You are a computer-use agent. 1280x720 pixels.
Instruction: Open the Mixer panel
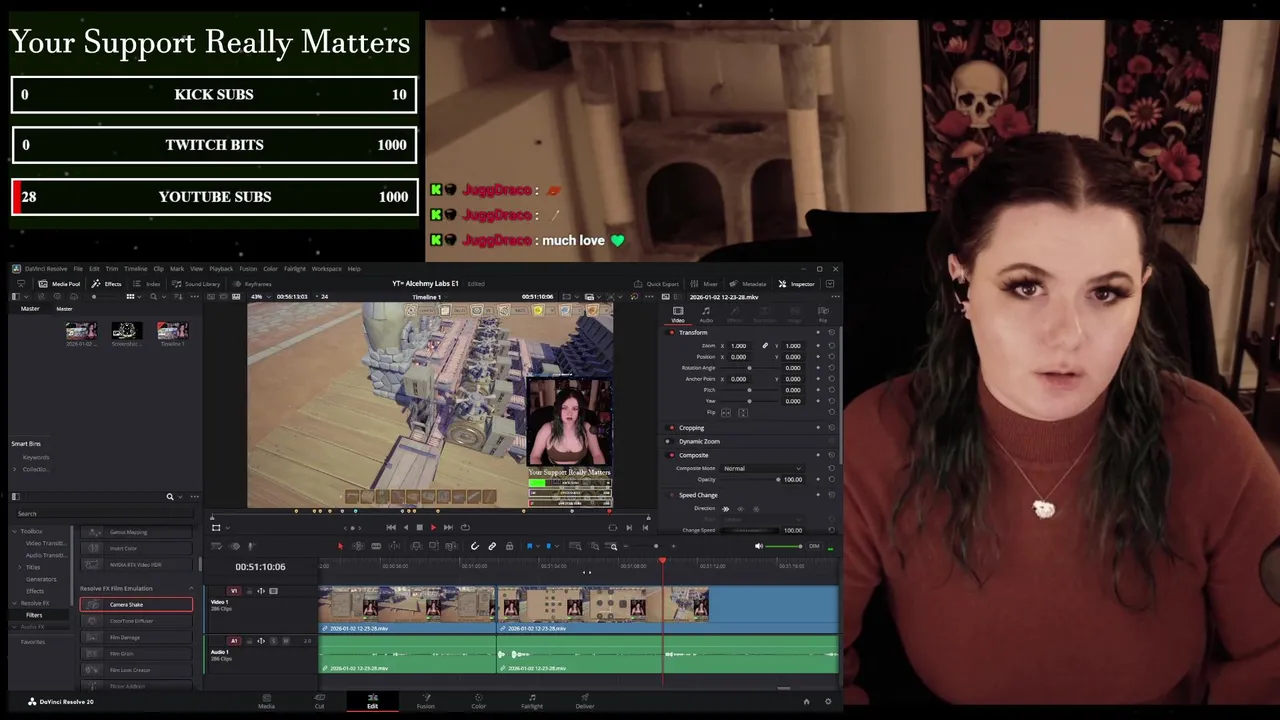click(705, 284)
